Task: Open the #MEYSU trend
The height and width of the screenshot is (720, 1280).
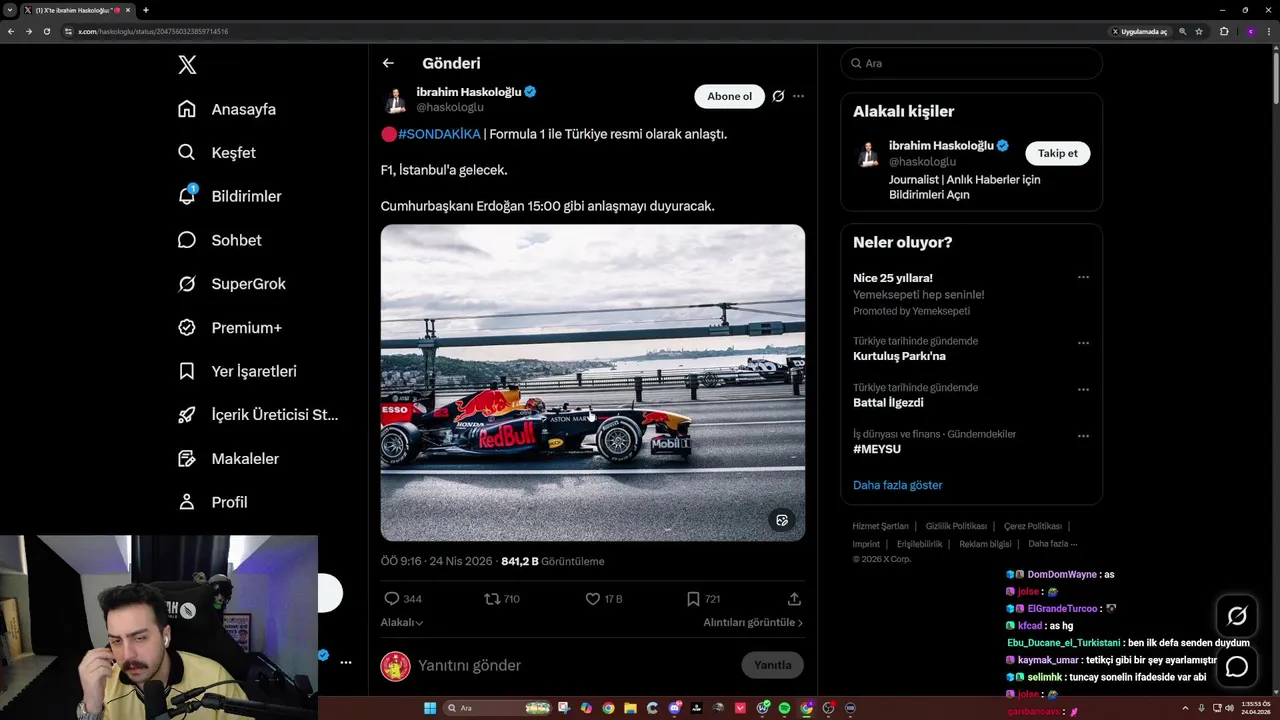Action: (x=877, y=450)
